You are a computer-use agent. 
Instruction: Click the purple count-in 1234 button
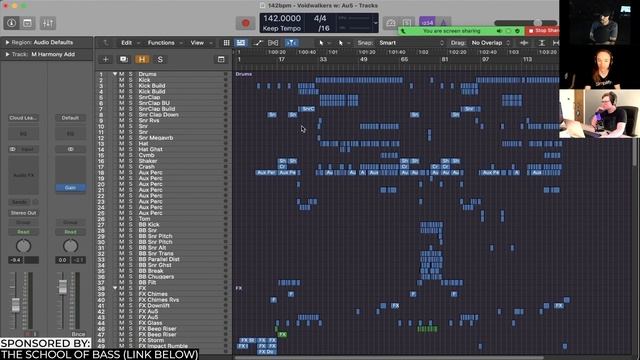(427, 23)
